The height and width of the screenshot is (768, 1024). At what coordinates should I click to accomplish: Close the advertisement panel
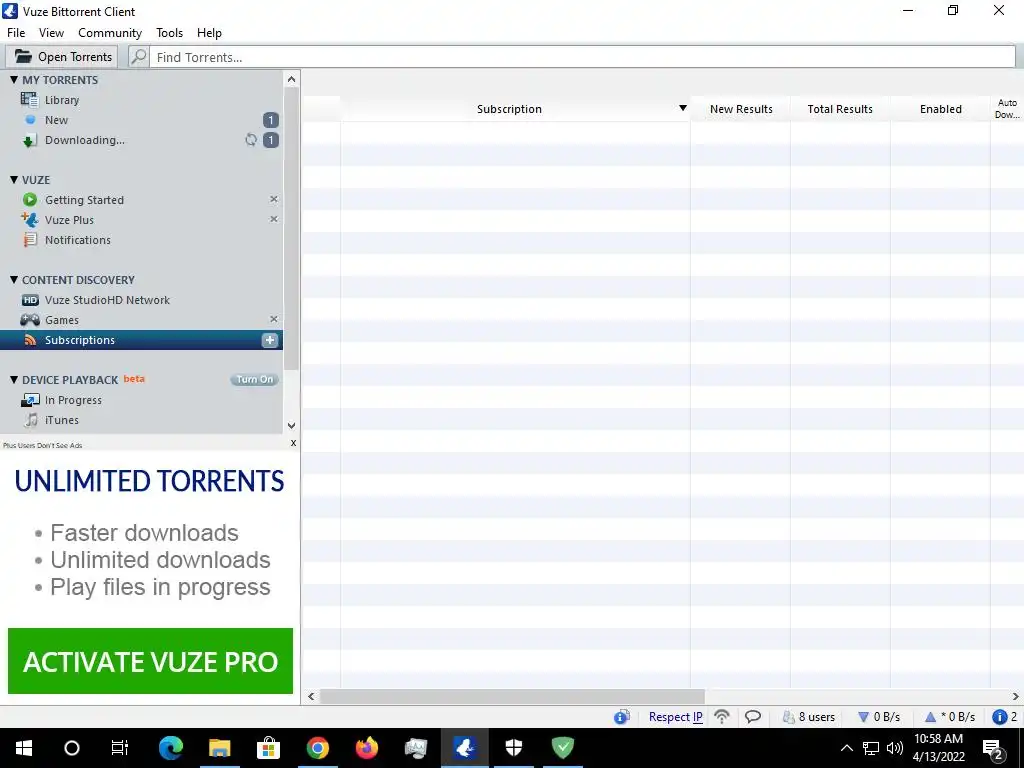click(293, 443)
